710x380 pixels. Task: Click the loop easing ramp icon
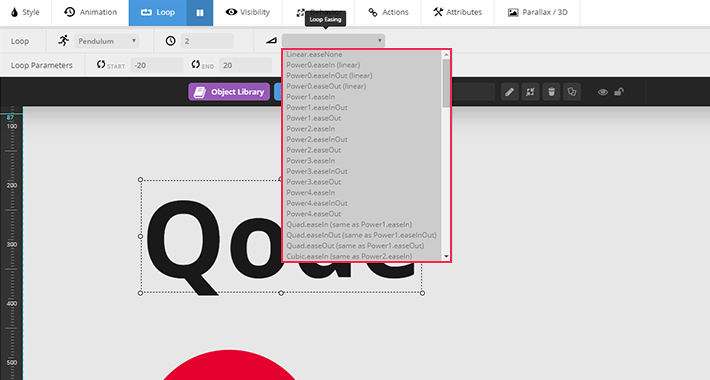[x=271, y=41]
